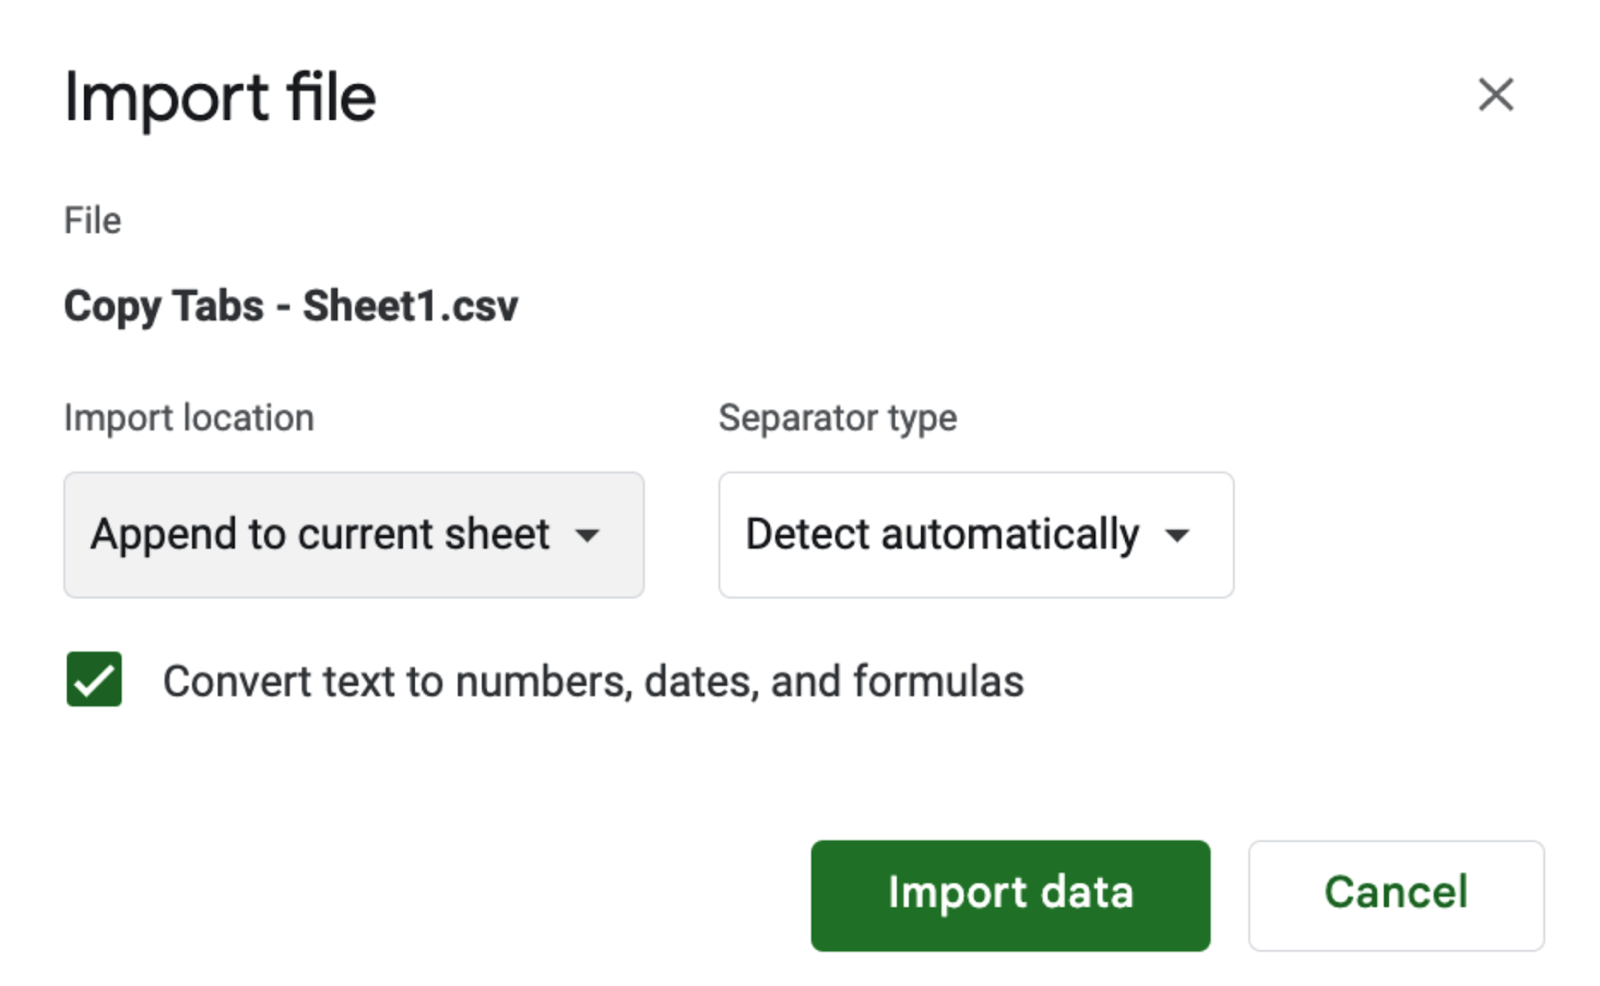Click the X in the top-right corner
The width and height of the screenshot is (1600, 986).
[1495, 95]
